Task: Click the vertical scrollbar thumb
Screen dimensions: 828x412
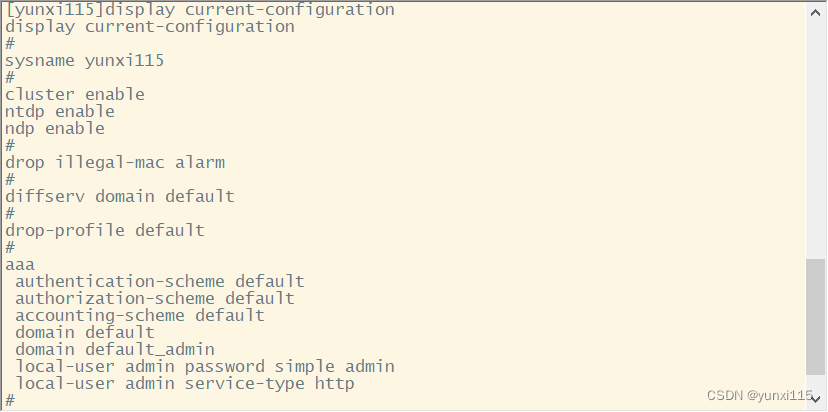Action: (815, 315)
